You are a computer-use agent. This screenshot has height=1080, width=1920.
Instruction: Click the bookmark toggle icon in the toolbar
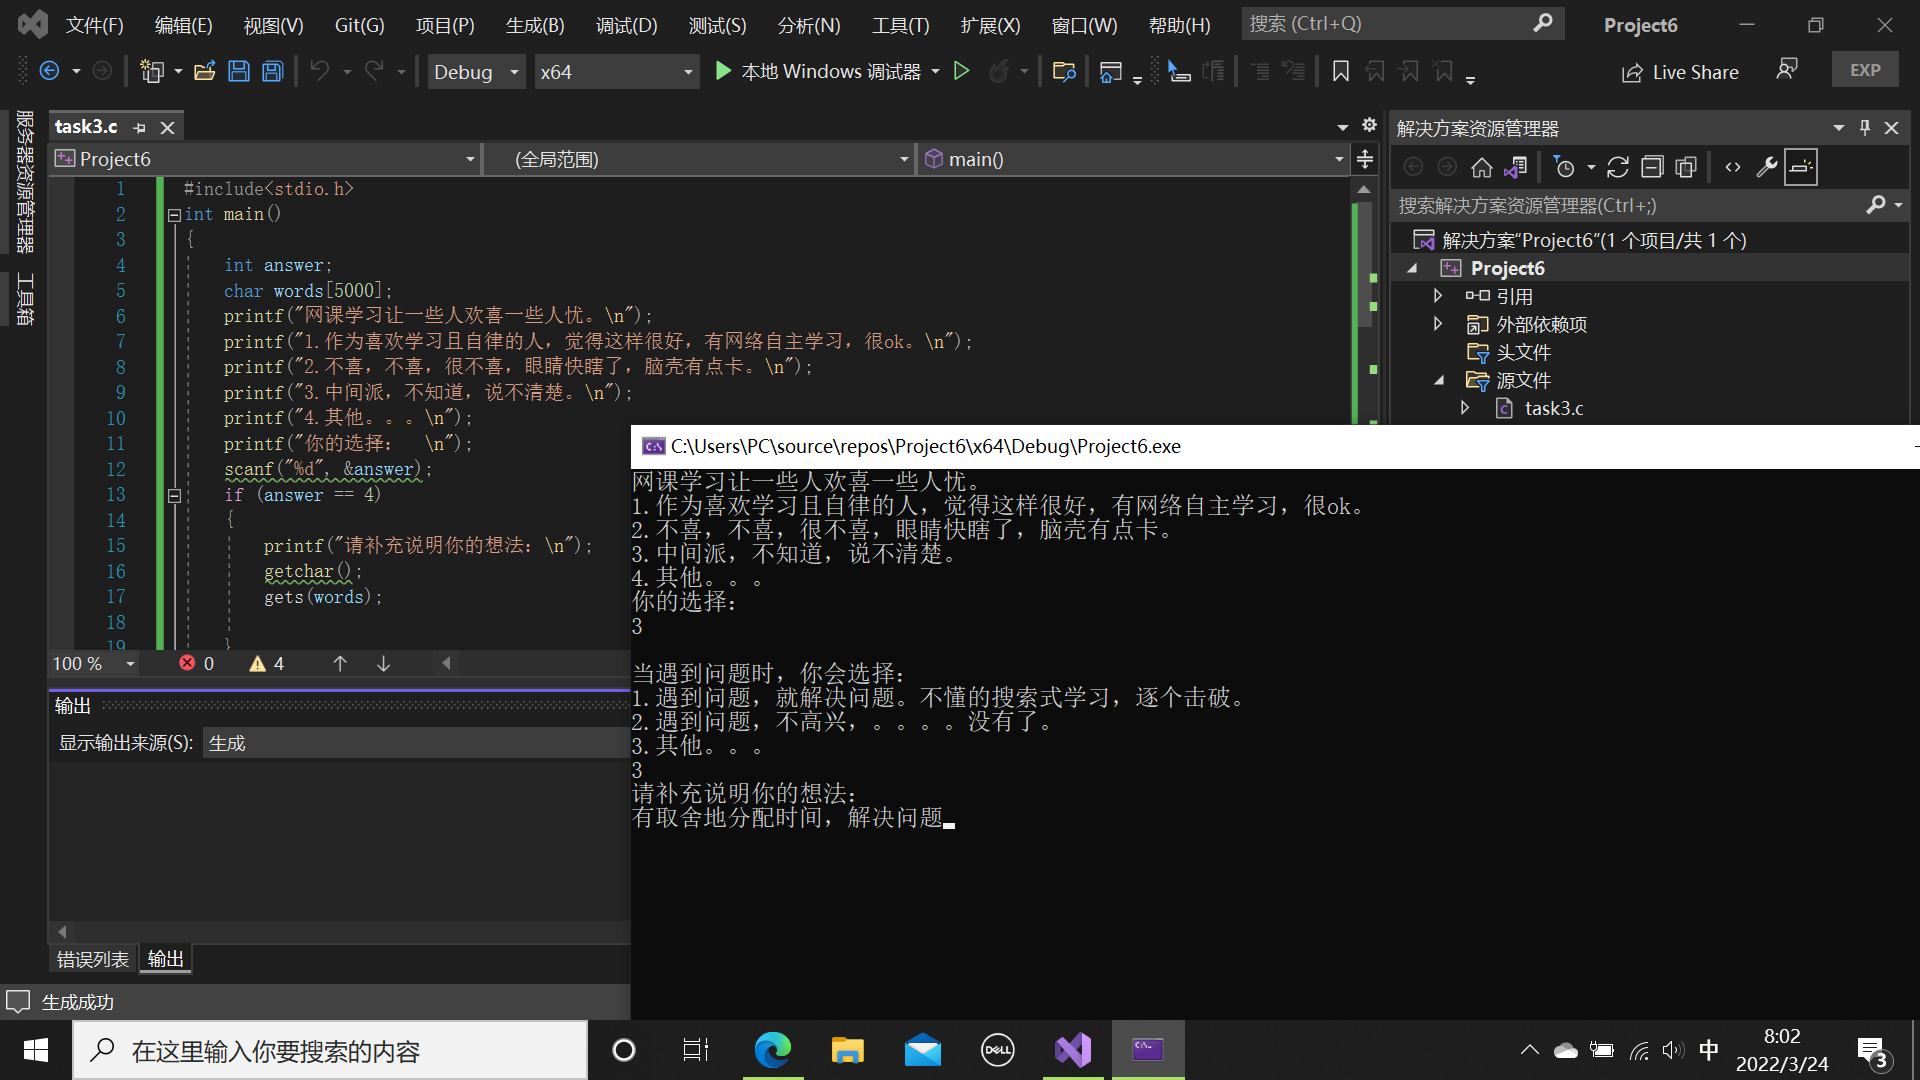coord(1341,71)
